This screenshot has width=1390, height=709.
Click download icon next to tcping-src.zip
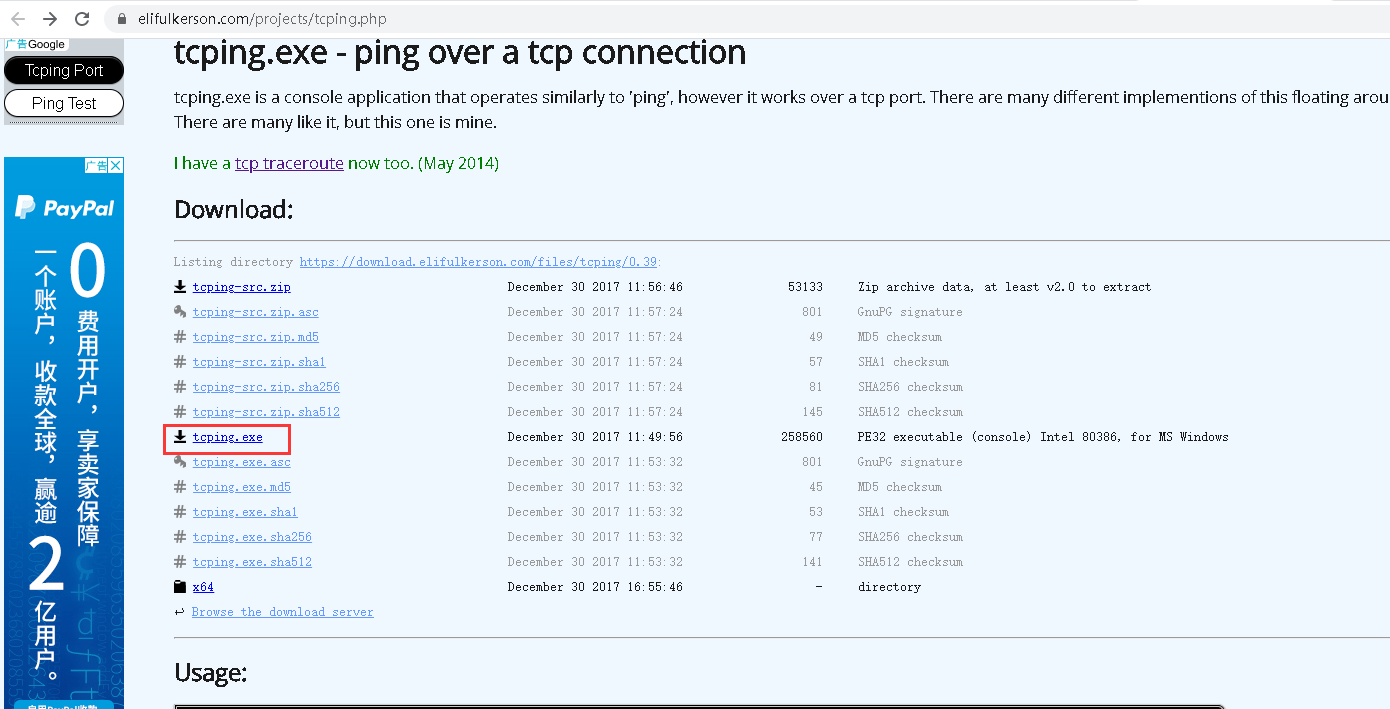(180, 287)
